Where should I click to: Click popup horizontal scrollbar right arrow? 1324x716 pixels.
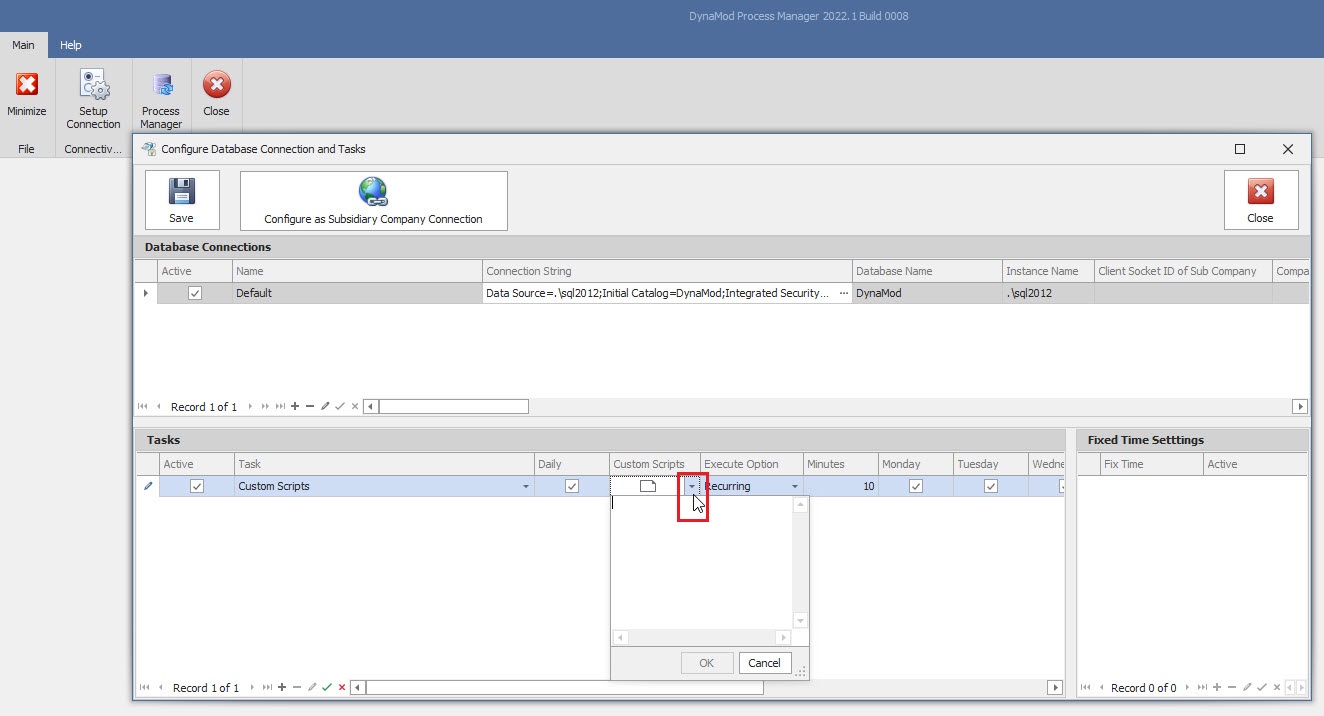pos(783,637)
